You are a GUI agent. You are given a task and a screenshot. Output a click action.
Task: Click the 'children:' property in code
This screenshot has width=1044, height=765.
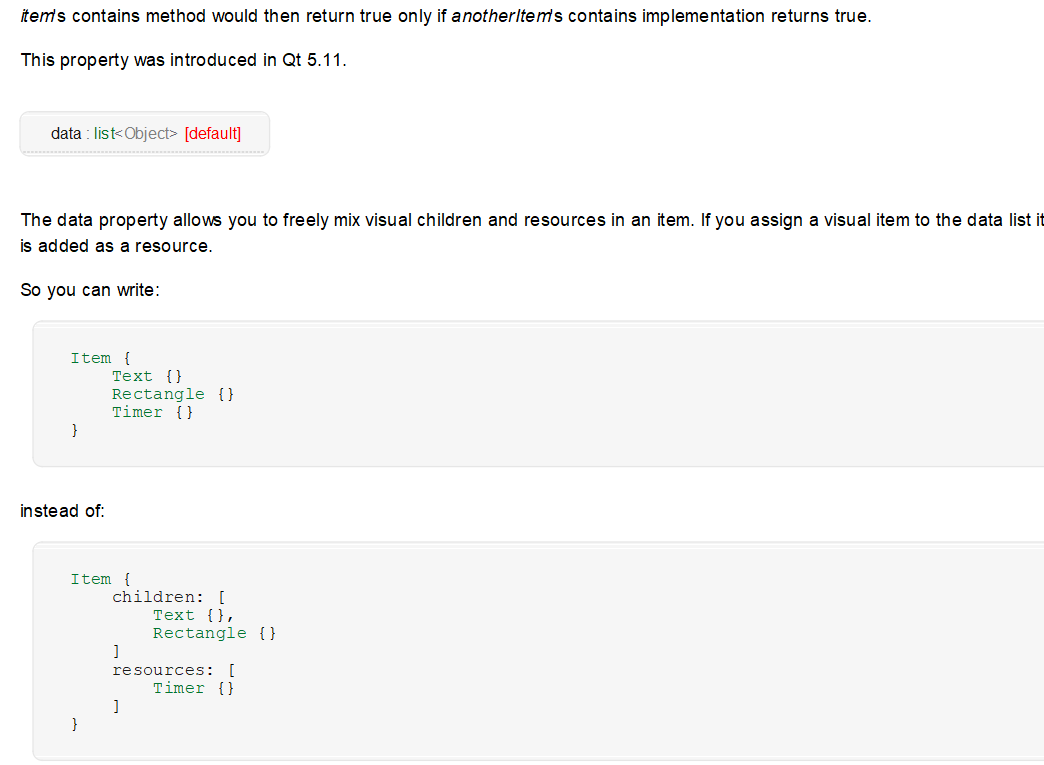coord(158,597)
